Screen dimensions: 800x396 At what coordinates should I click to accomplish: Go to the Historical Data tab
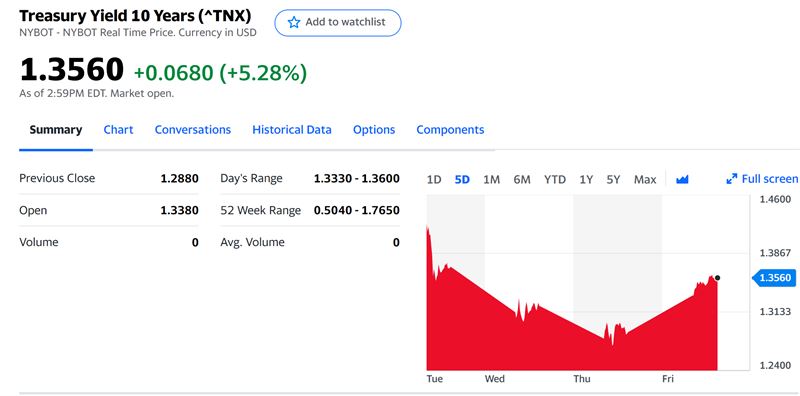click(292, 130)
